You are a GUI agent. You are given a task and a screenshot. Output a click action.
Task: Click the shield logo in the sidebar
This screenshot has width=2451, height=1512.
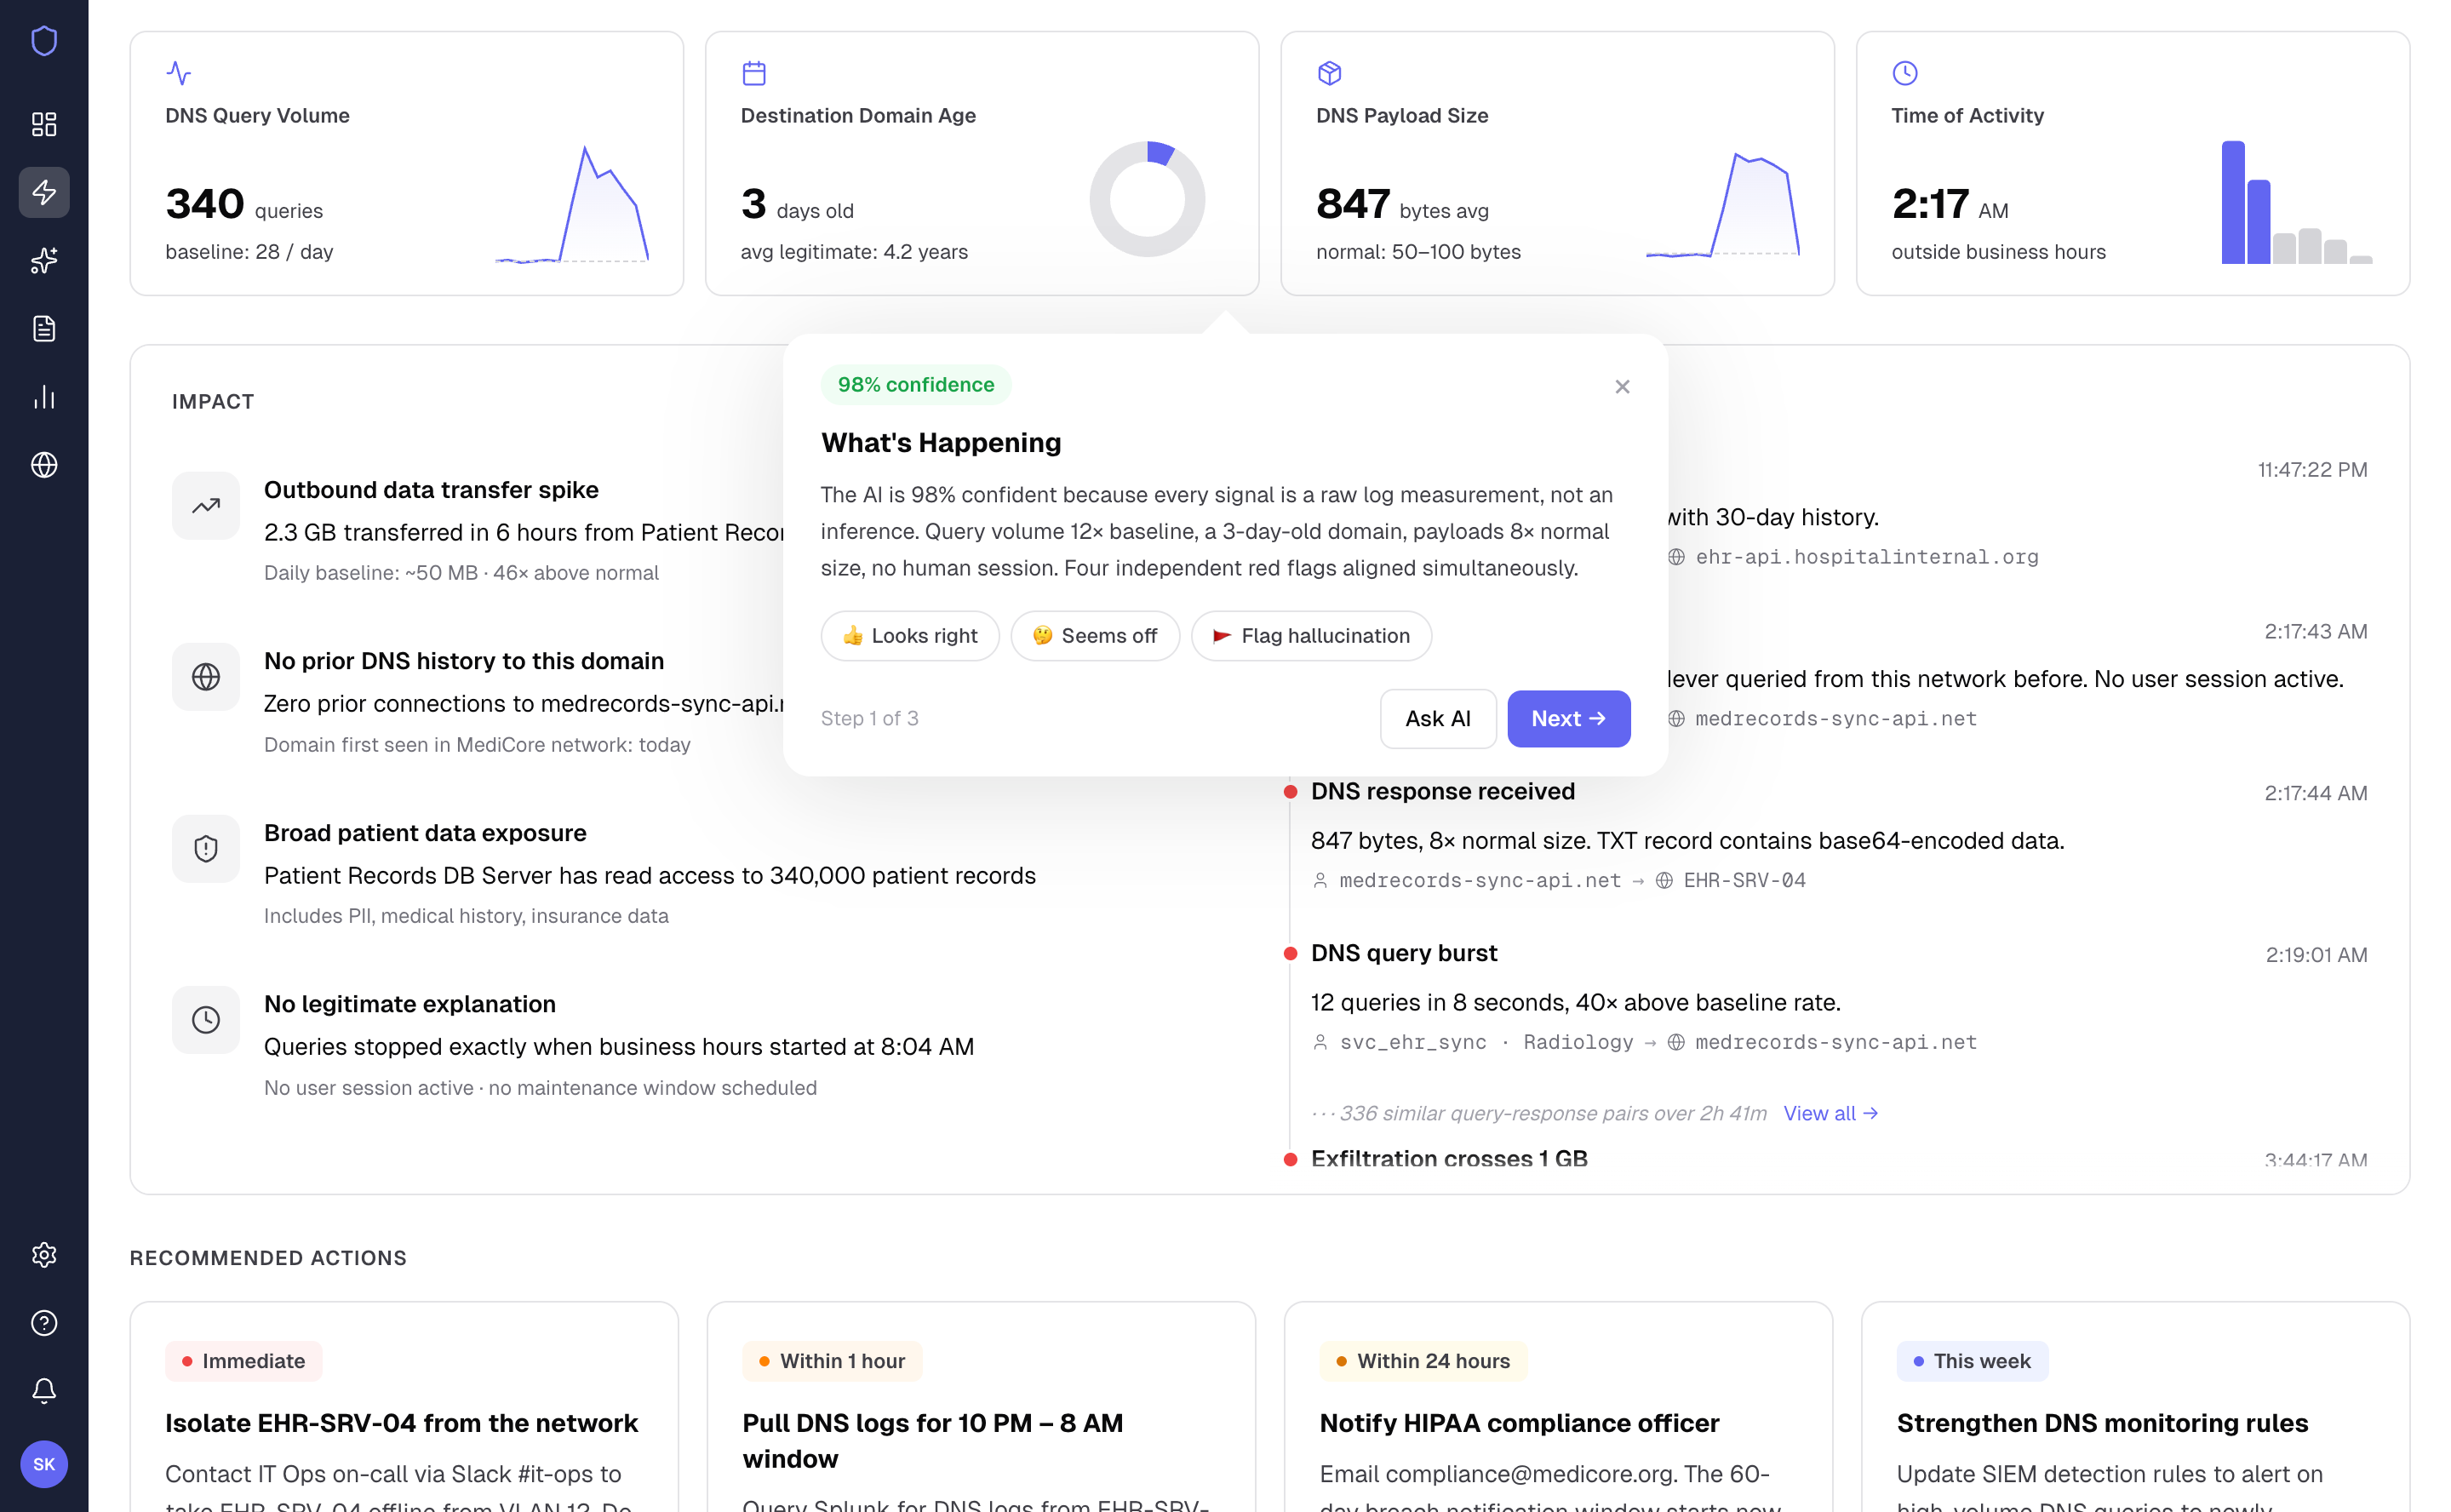[44, 41]
